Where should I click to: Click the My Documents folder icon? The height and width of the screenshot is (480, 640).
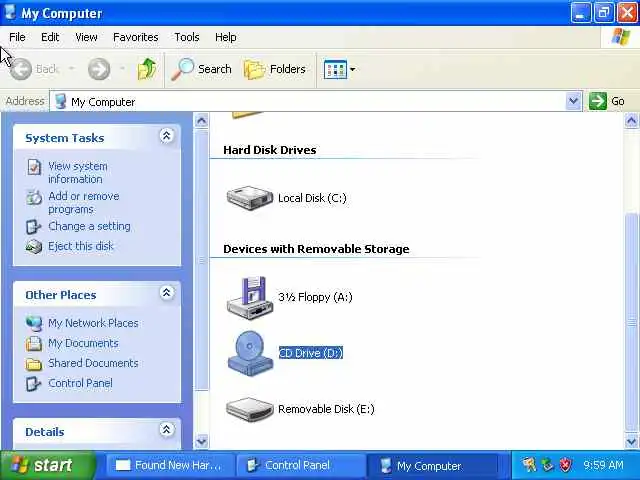pos(34,343)
